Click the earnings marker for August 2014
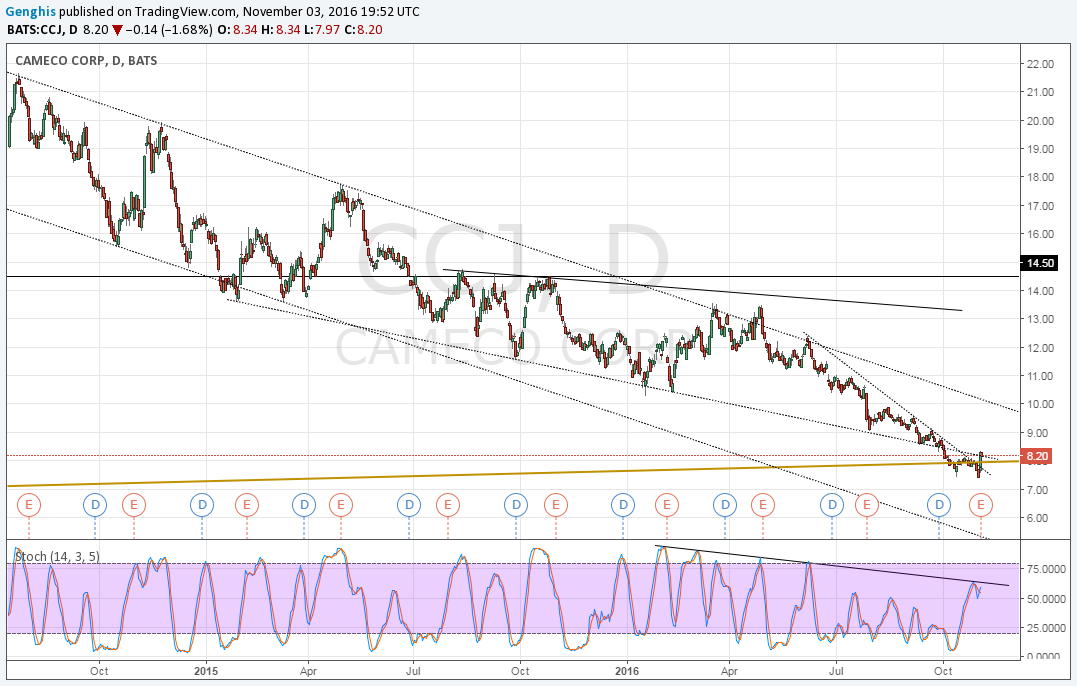Image resolution: width=1077 pixels, height=686 pixels. pos(29,505)
